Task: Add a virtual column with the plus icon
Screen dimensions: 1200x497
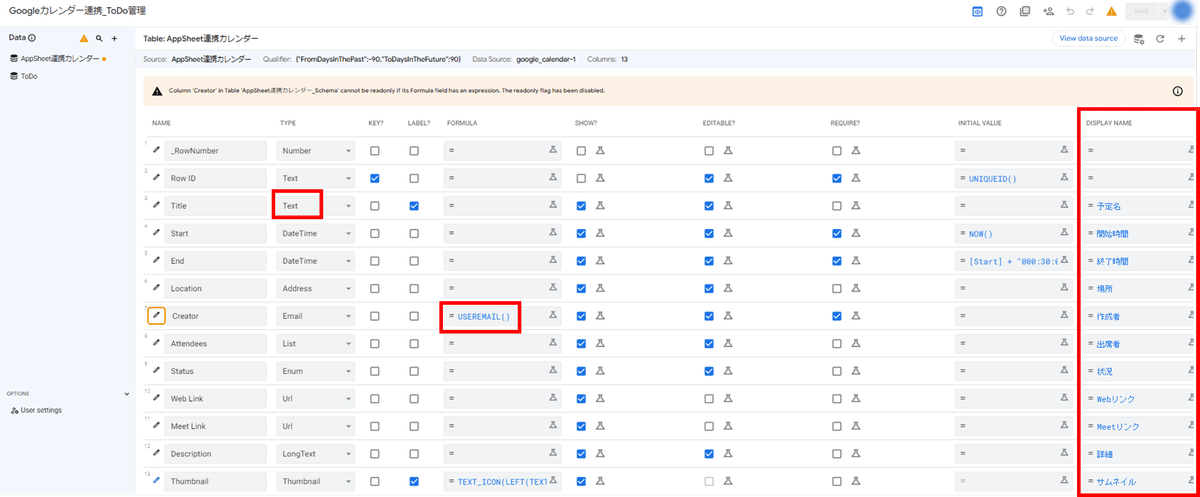Action: (1181, 38)
